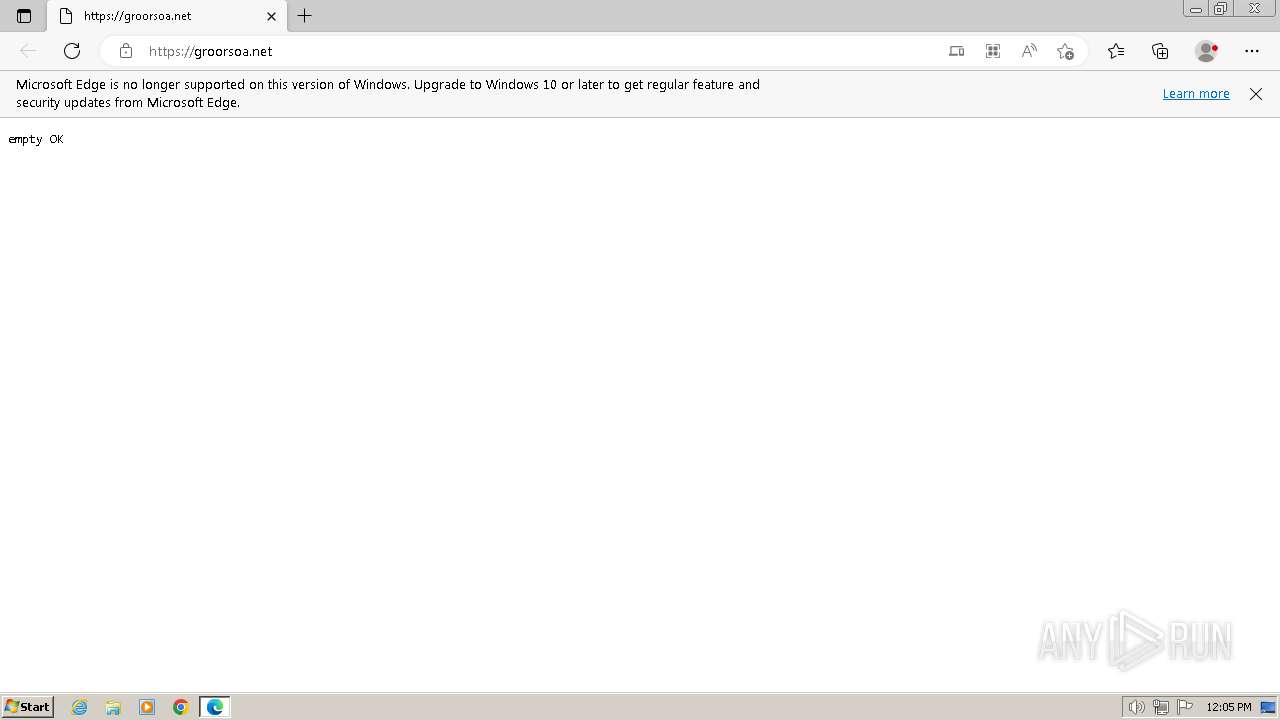1280x720 pixels.
Task: View site information lock icon
Action: point(126,51)
